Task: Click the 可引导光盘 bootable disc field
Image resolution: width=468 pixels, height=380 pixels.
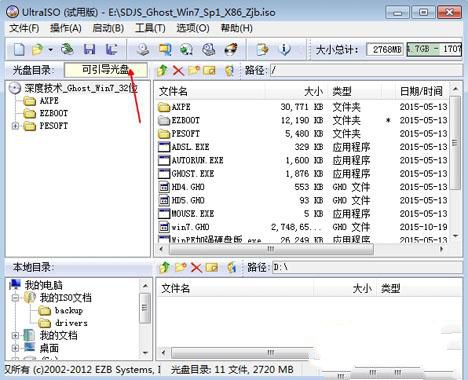Action: (105, 70)
